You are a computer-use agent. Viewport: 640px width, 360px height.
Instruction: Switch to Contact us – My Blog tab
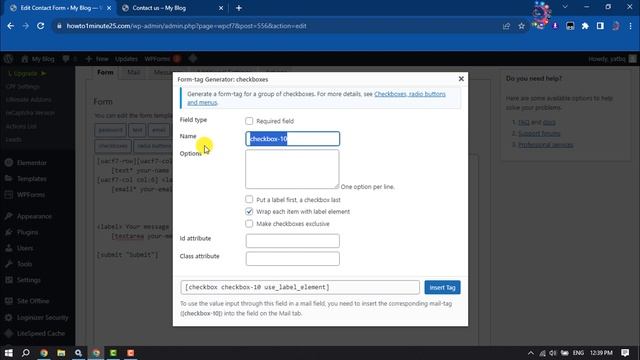(x=159, y=8)
